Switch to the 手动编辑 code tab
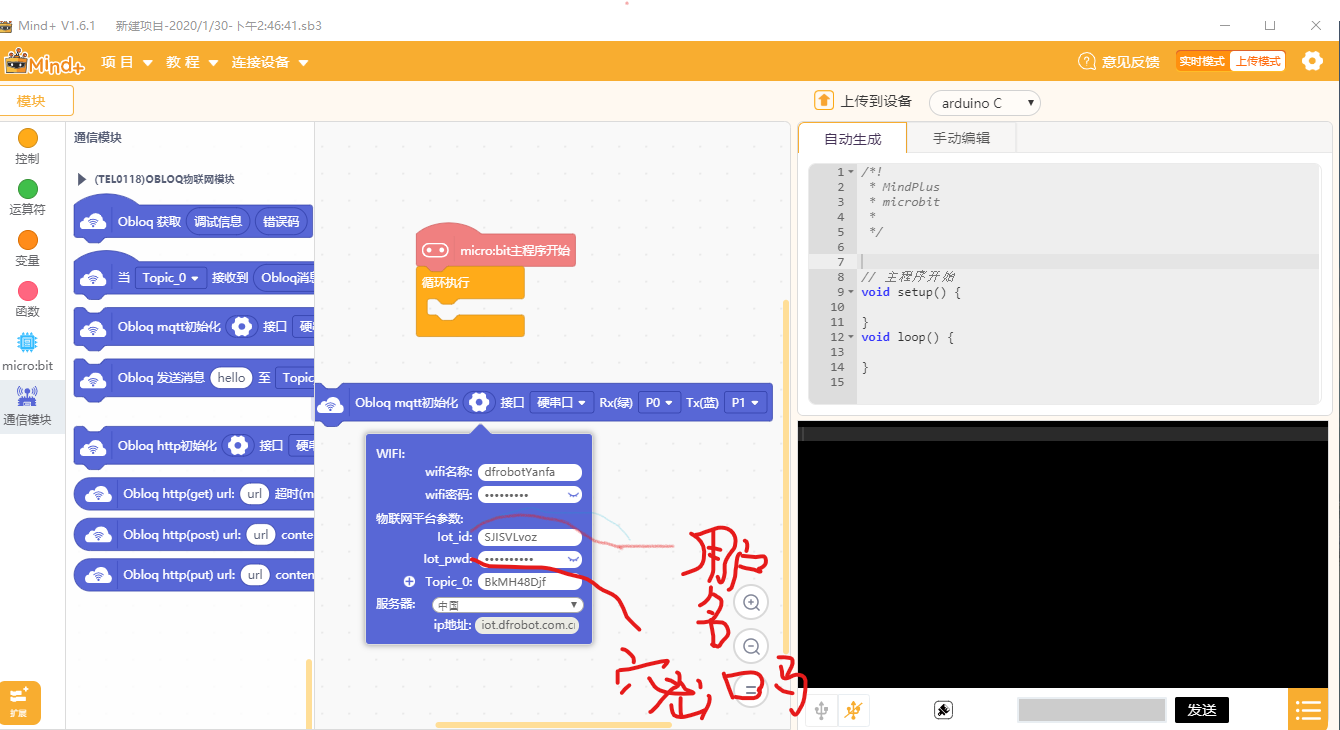The image size is (1340, 730). pyautogui.click(x=961, y=138)
